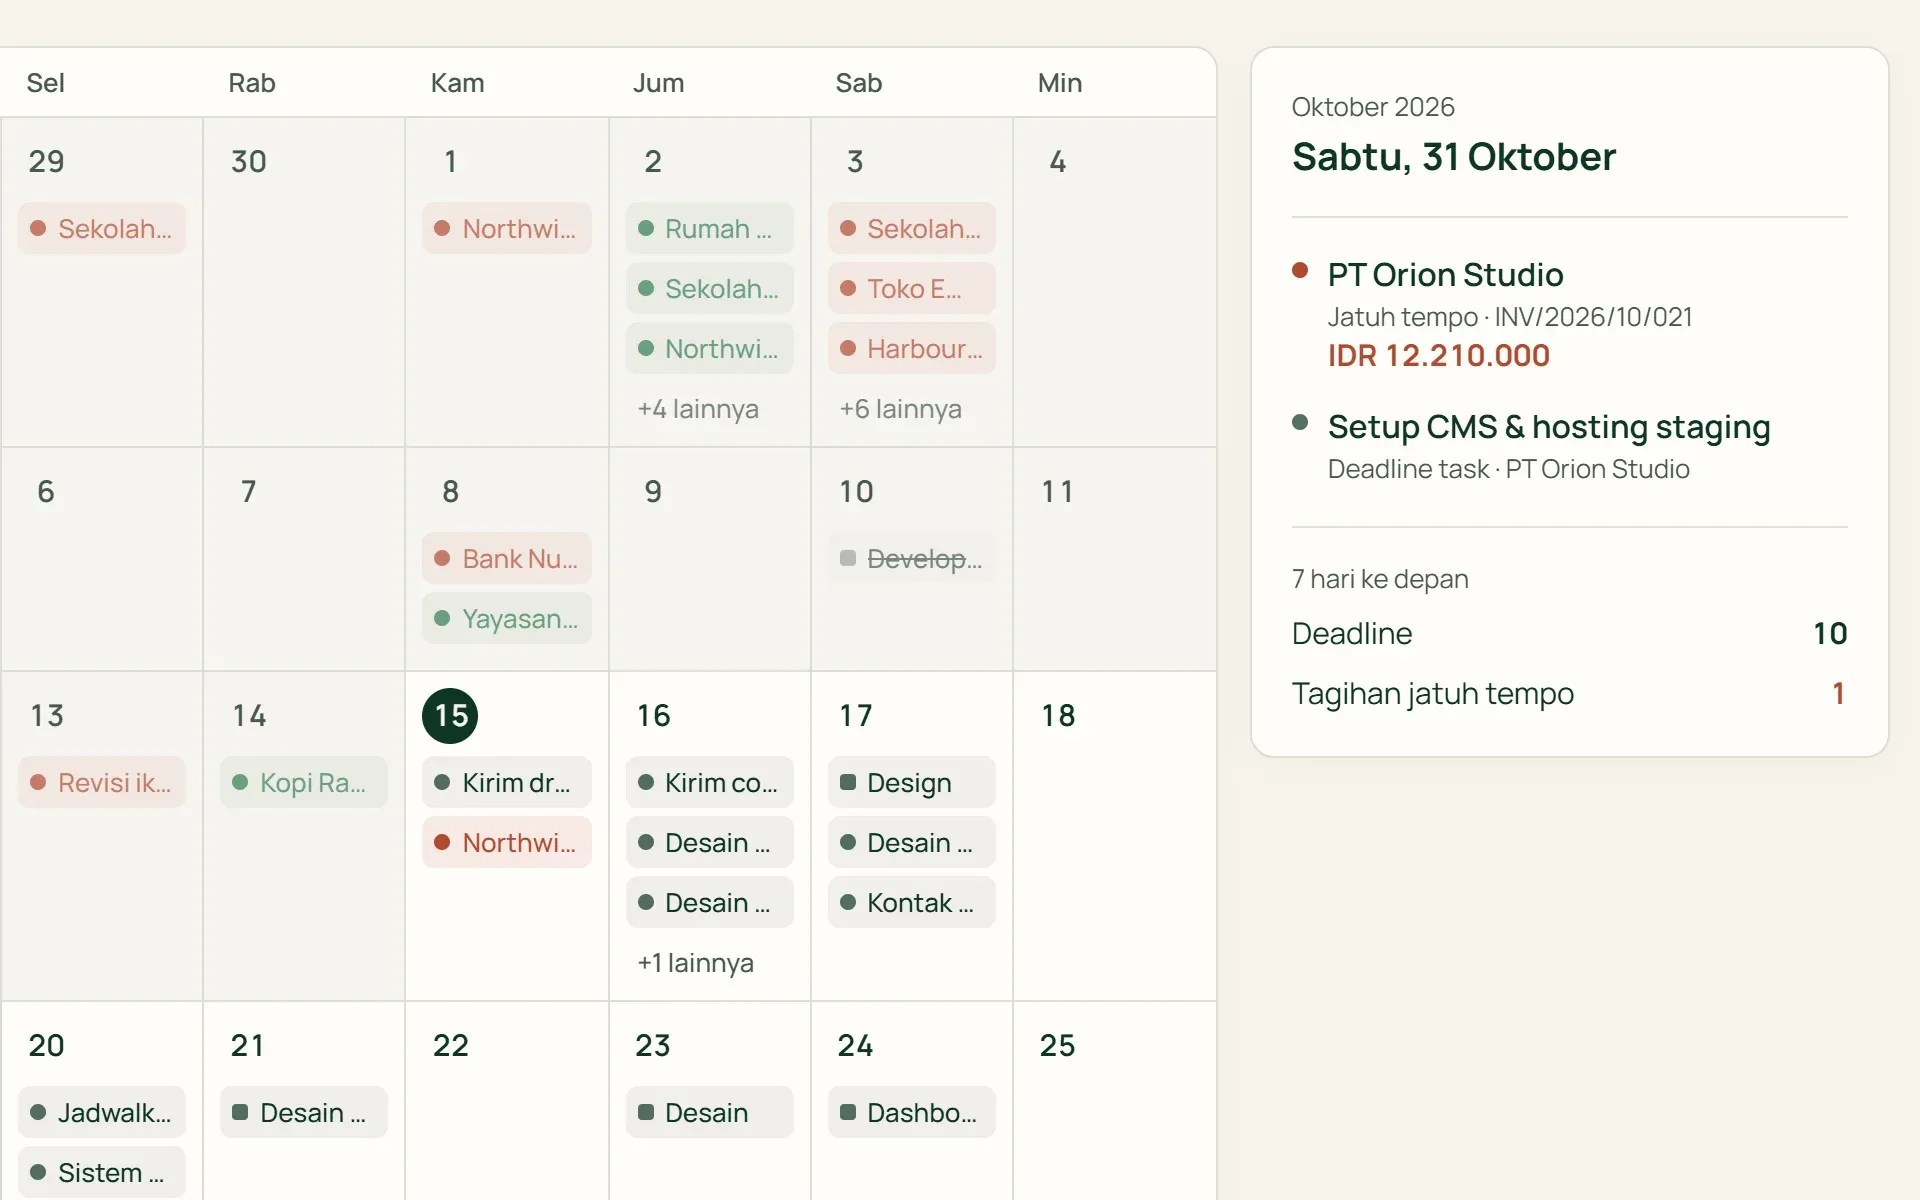Open the Revisi ik event on the 13th
1920x1200 pixels.
click(102, 782)
